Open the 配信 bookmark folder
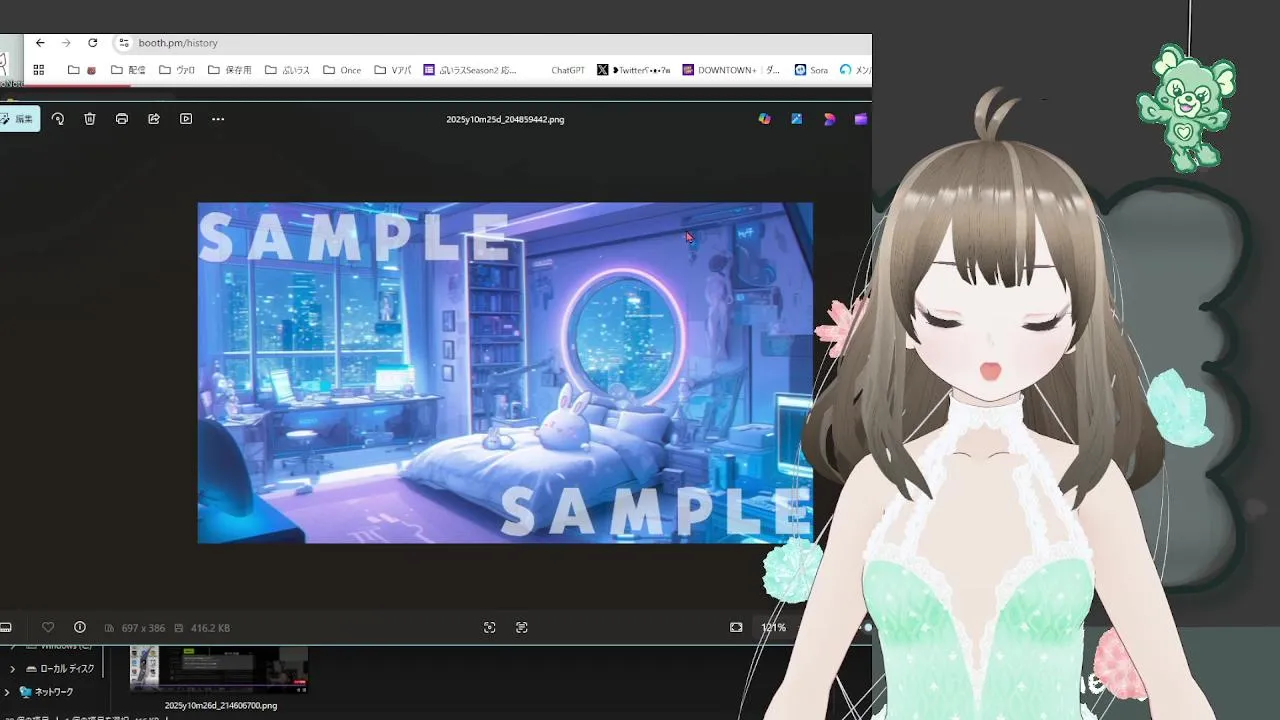The width and height of the screenshot is (1280, 720). coord(128,70)
